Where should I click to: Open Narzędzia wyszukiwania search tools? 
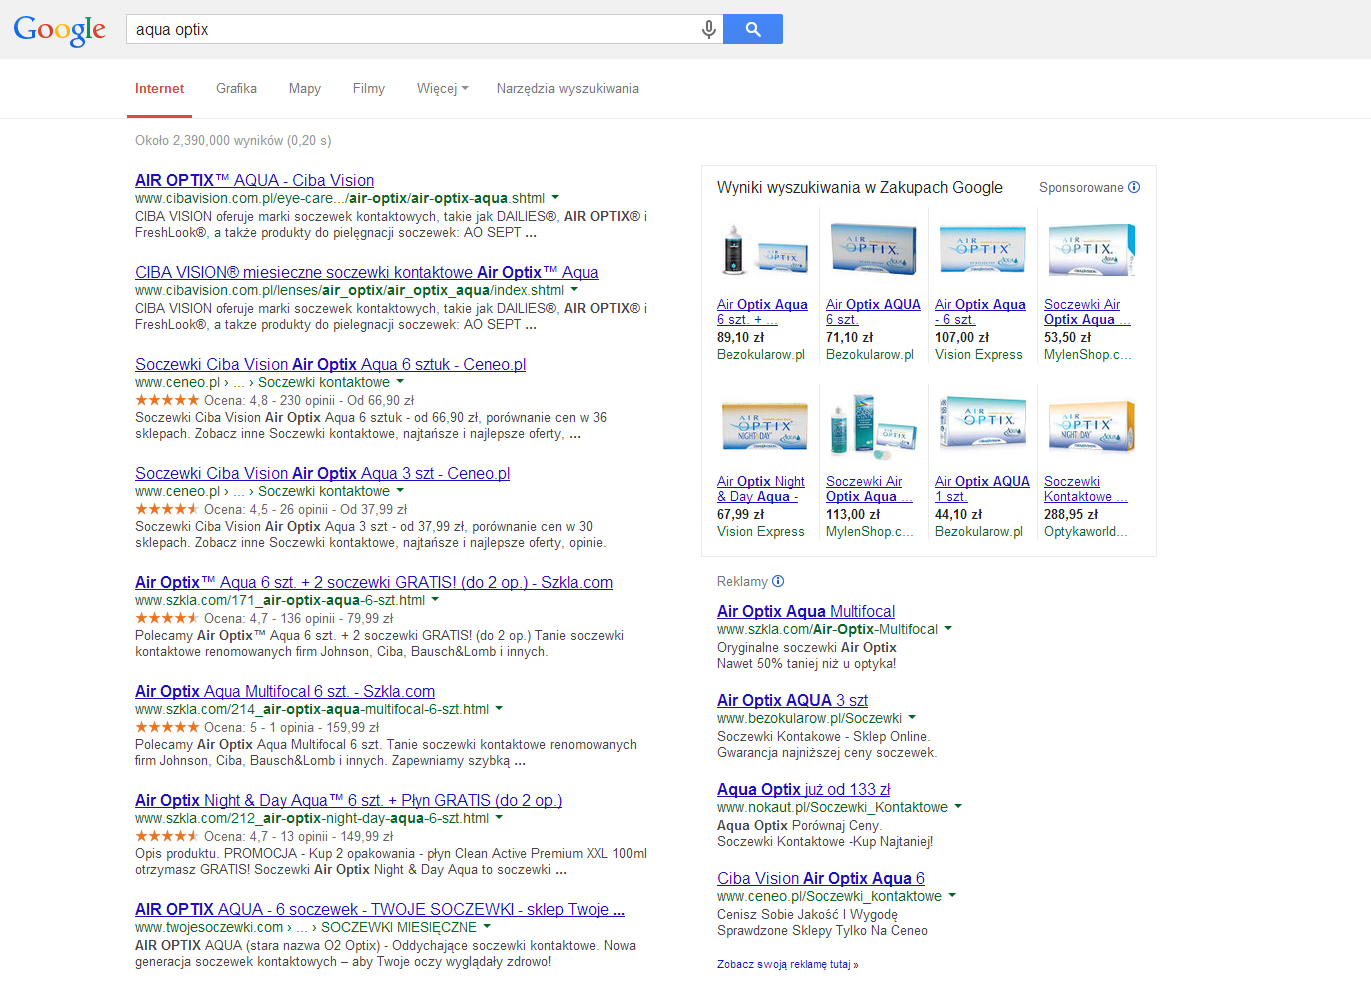point(567,89)
